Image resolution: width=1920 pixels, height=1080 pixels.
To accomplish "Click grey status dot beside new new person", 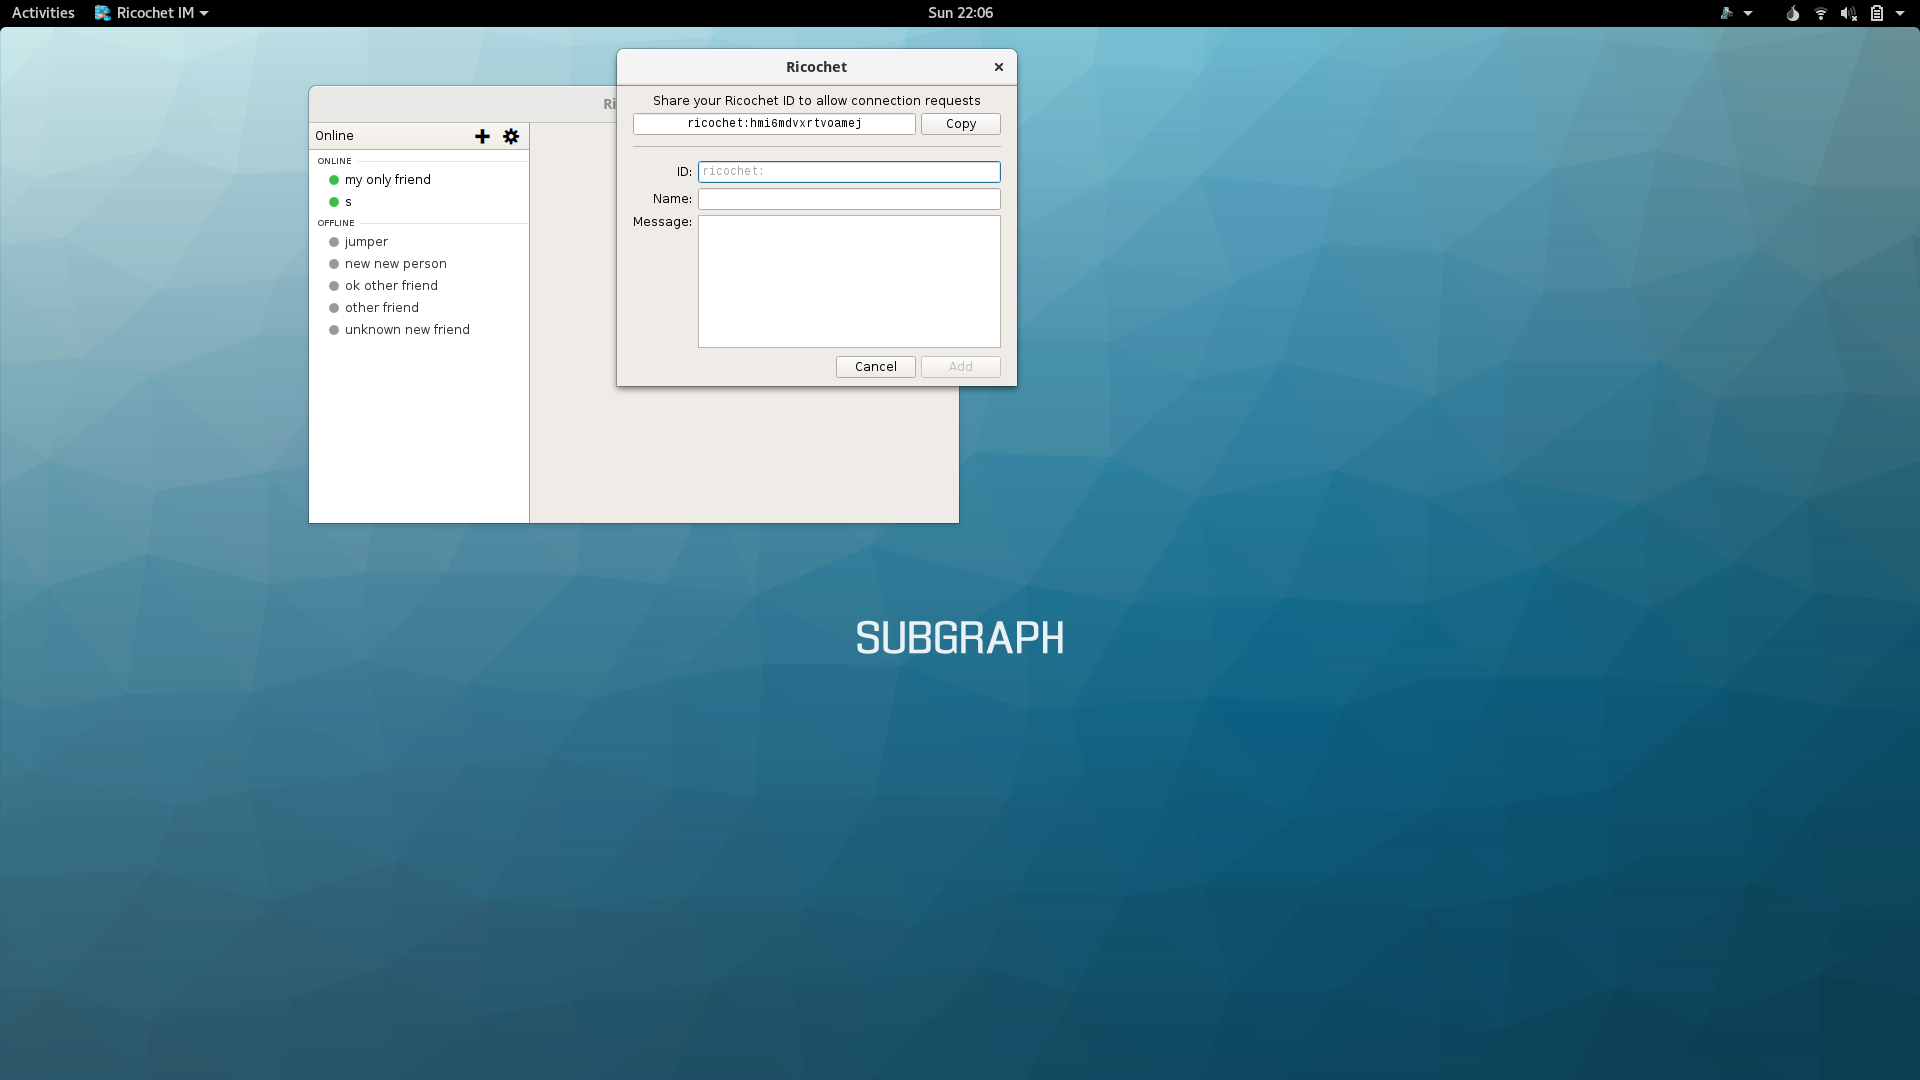I will pos(334,264).
